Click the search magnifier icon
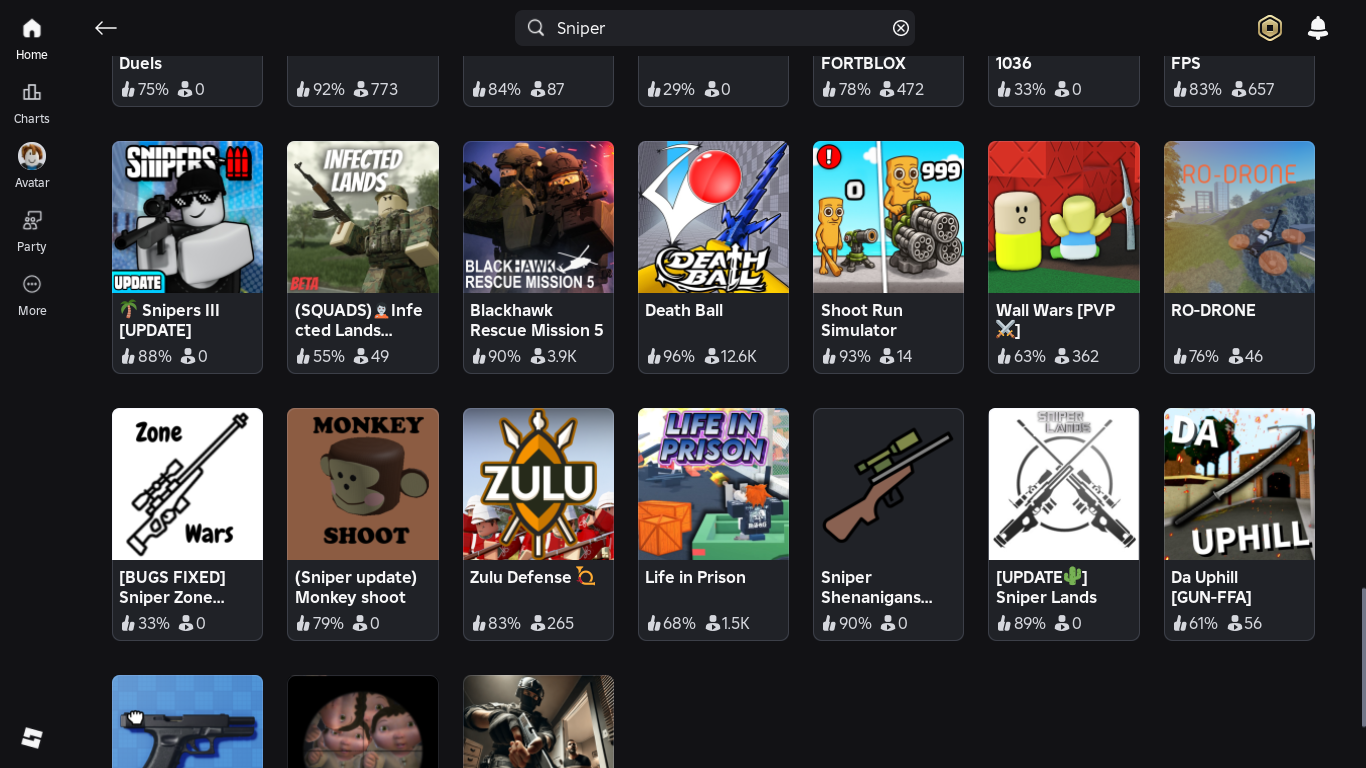Screen dimensions: 1366x768 point(536,28)
